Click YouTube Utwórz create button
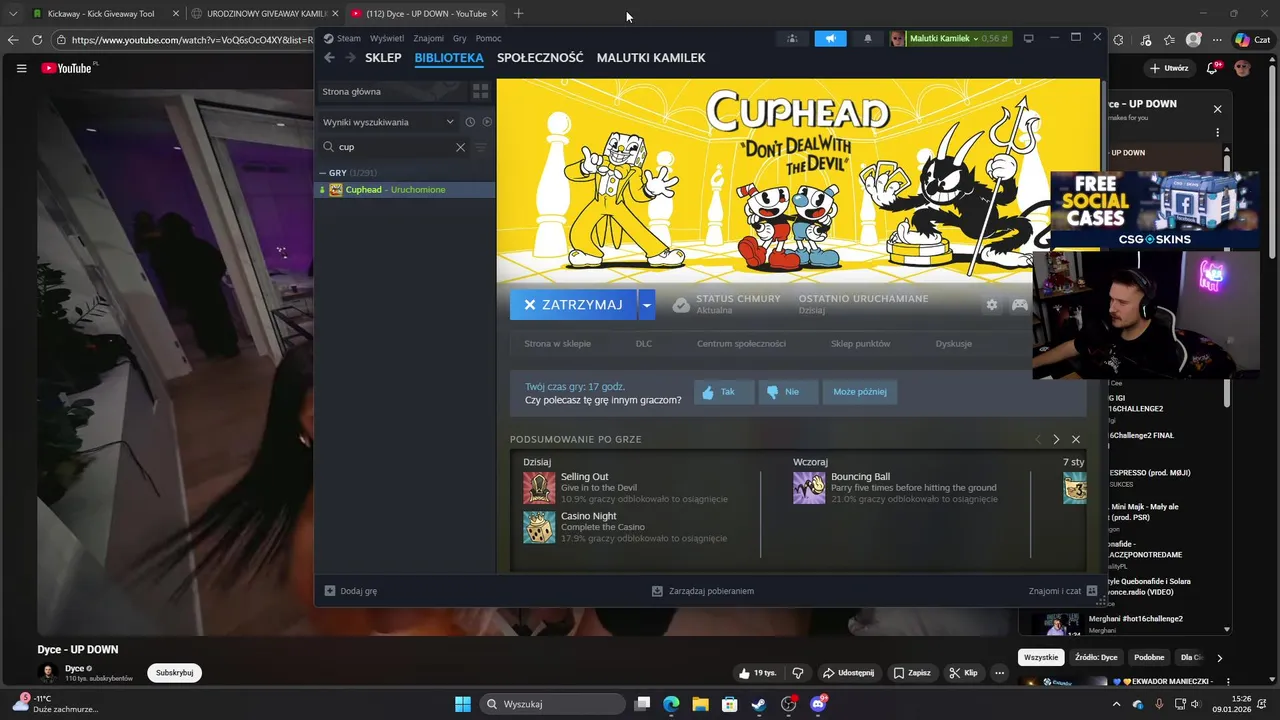1280x720 pixels. [1169, 68]
